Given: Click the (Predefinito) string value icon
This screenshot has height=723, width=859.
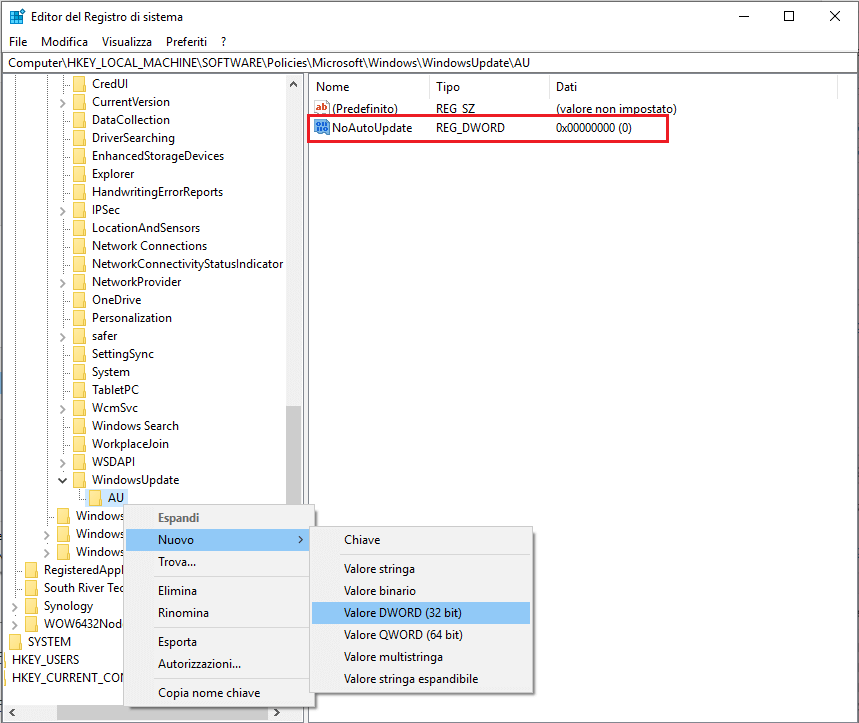Looking at the screenshot, I should pos(322,108).
